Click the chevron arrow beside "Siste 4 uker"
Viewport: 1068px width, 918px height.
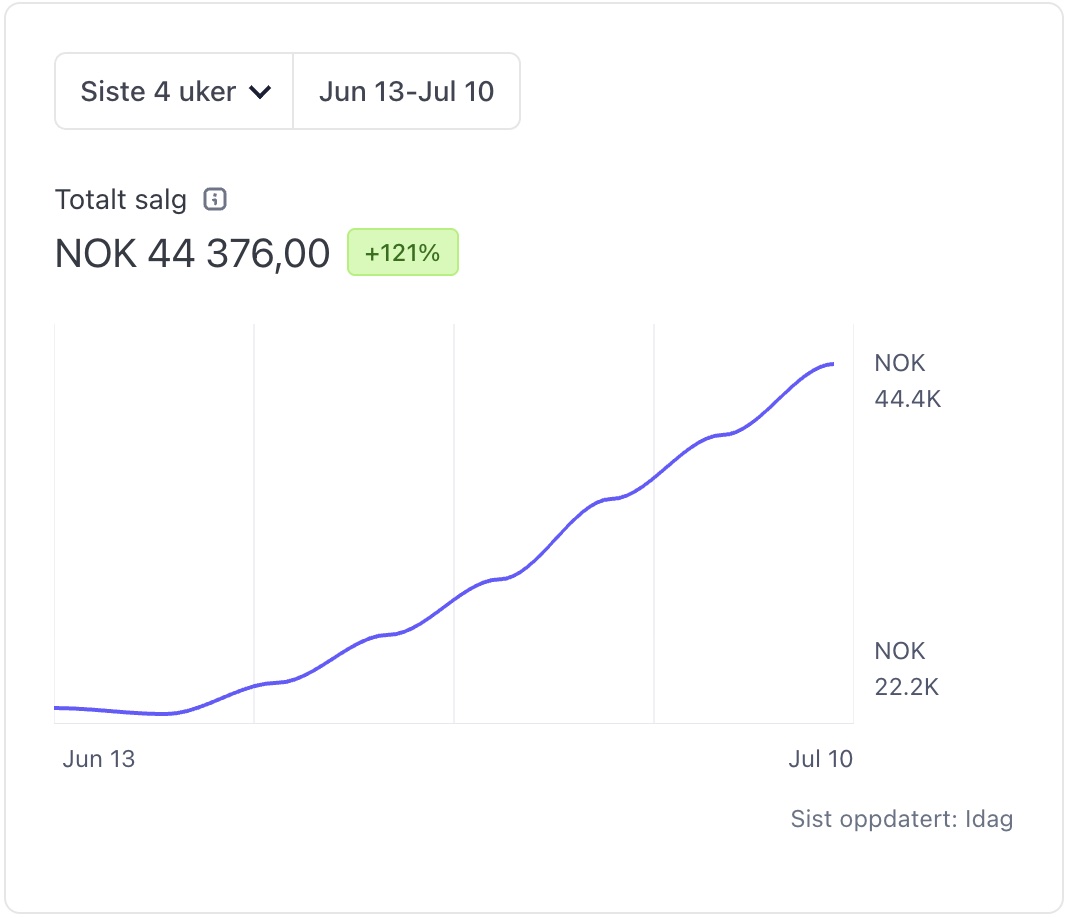pos(260,93)
